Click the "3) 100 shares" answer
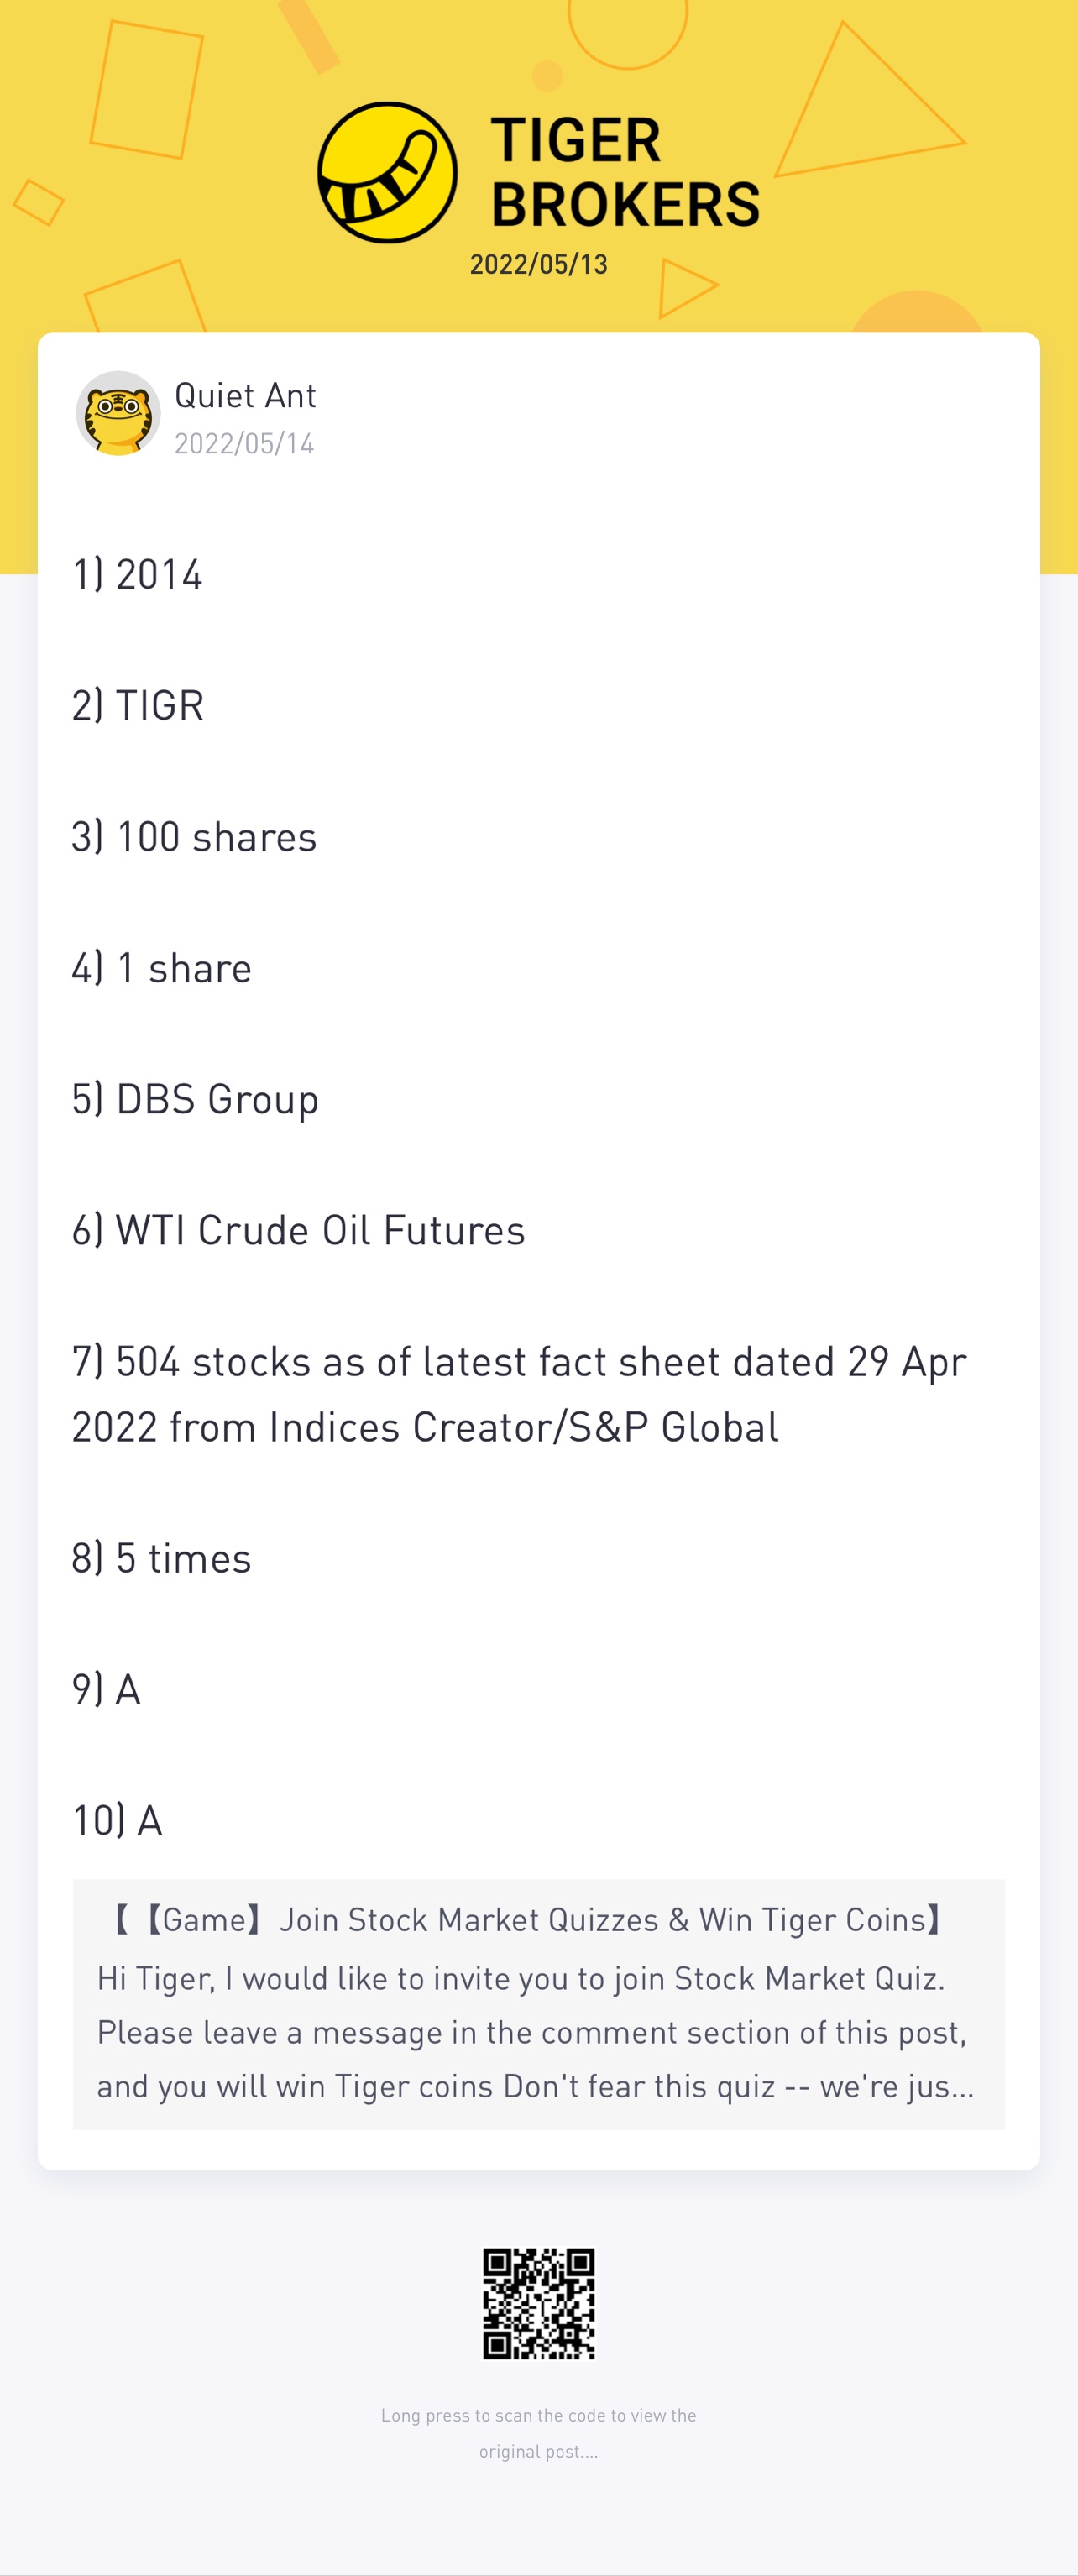 click(x=194, y=837)
